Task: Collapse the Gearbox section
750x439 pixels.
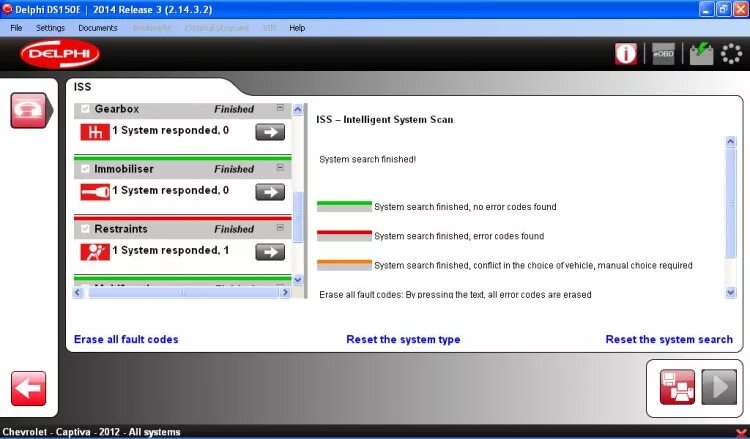Action: 280,108
